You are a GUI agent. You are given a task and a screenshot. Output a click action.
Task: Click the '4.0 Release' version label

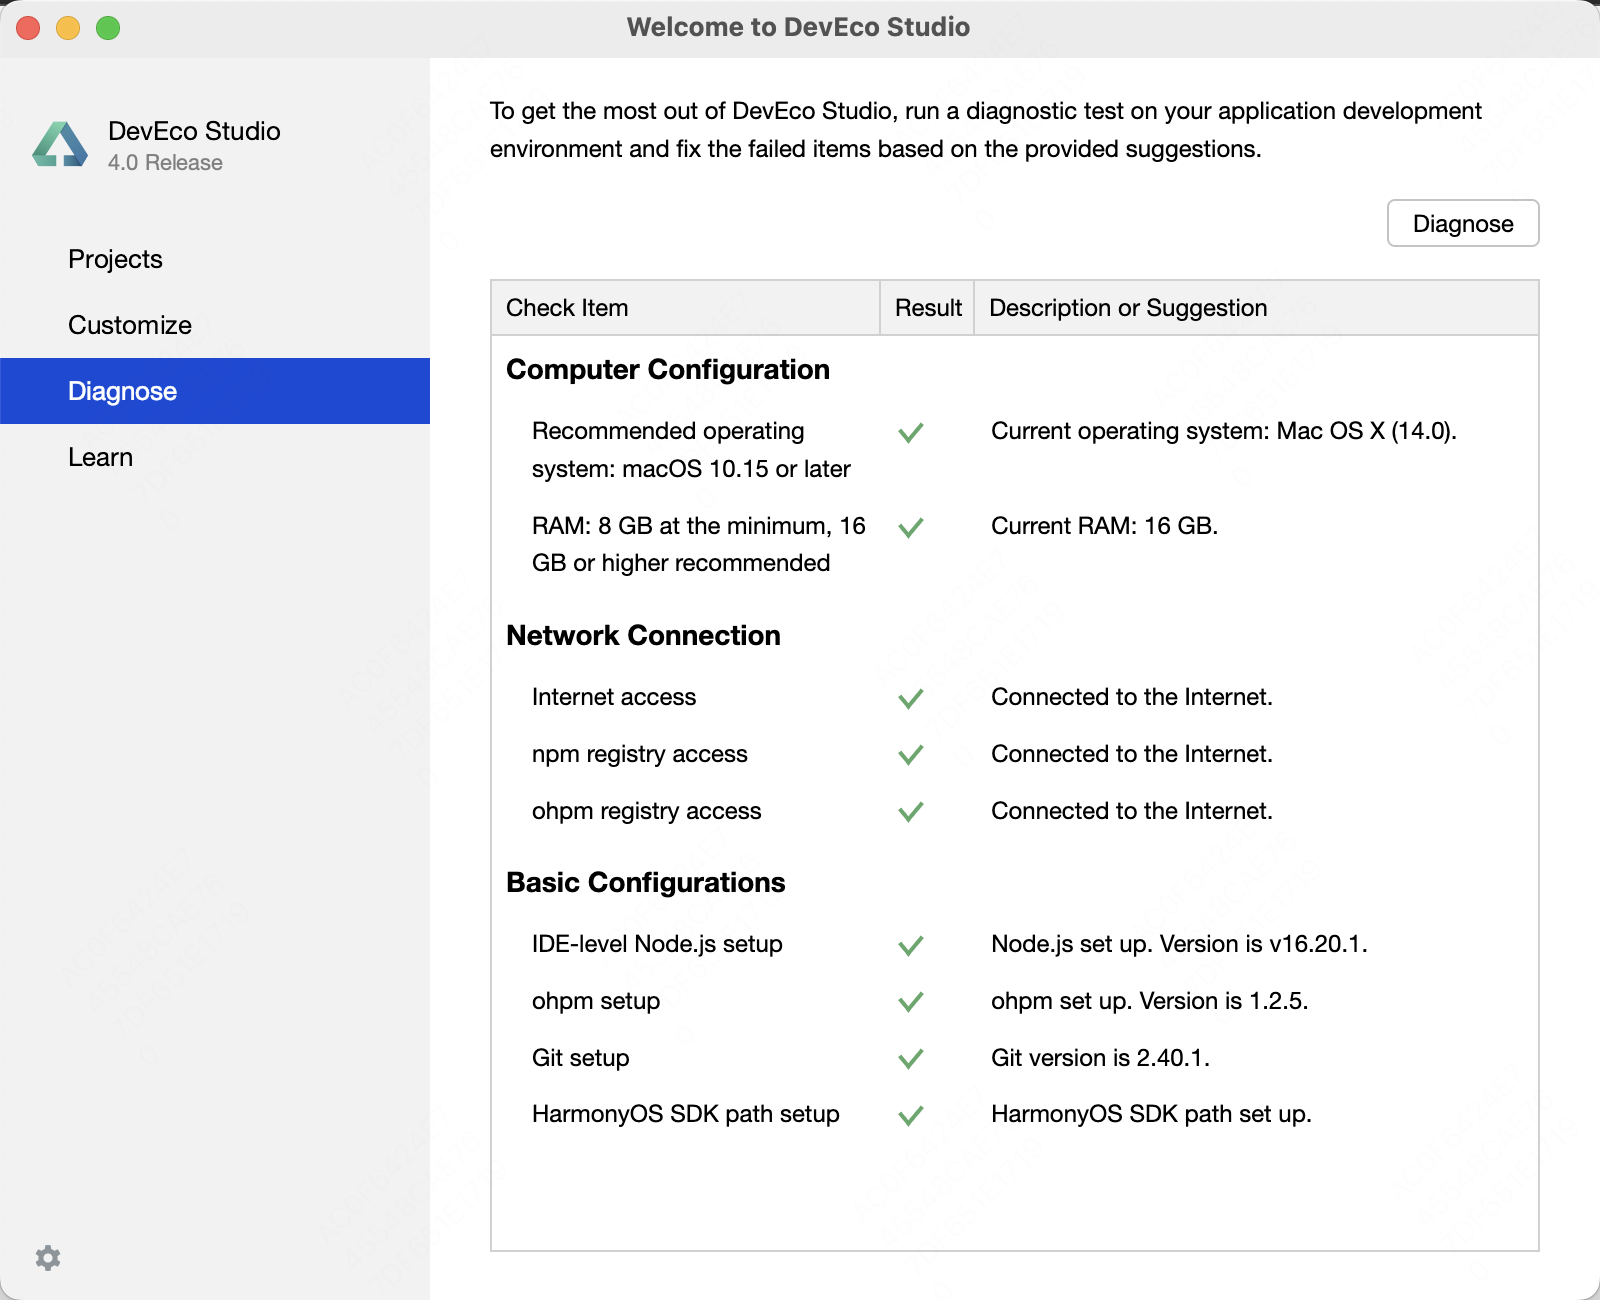pos(165,163)
